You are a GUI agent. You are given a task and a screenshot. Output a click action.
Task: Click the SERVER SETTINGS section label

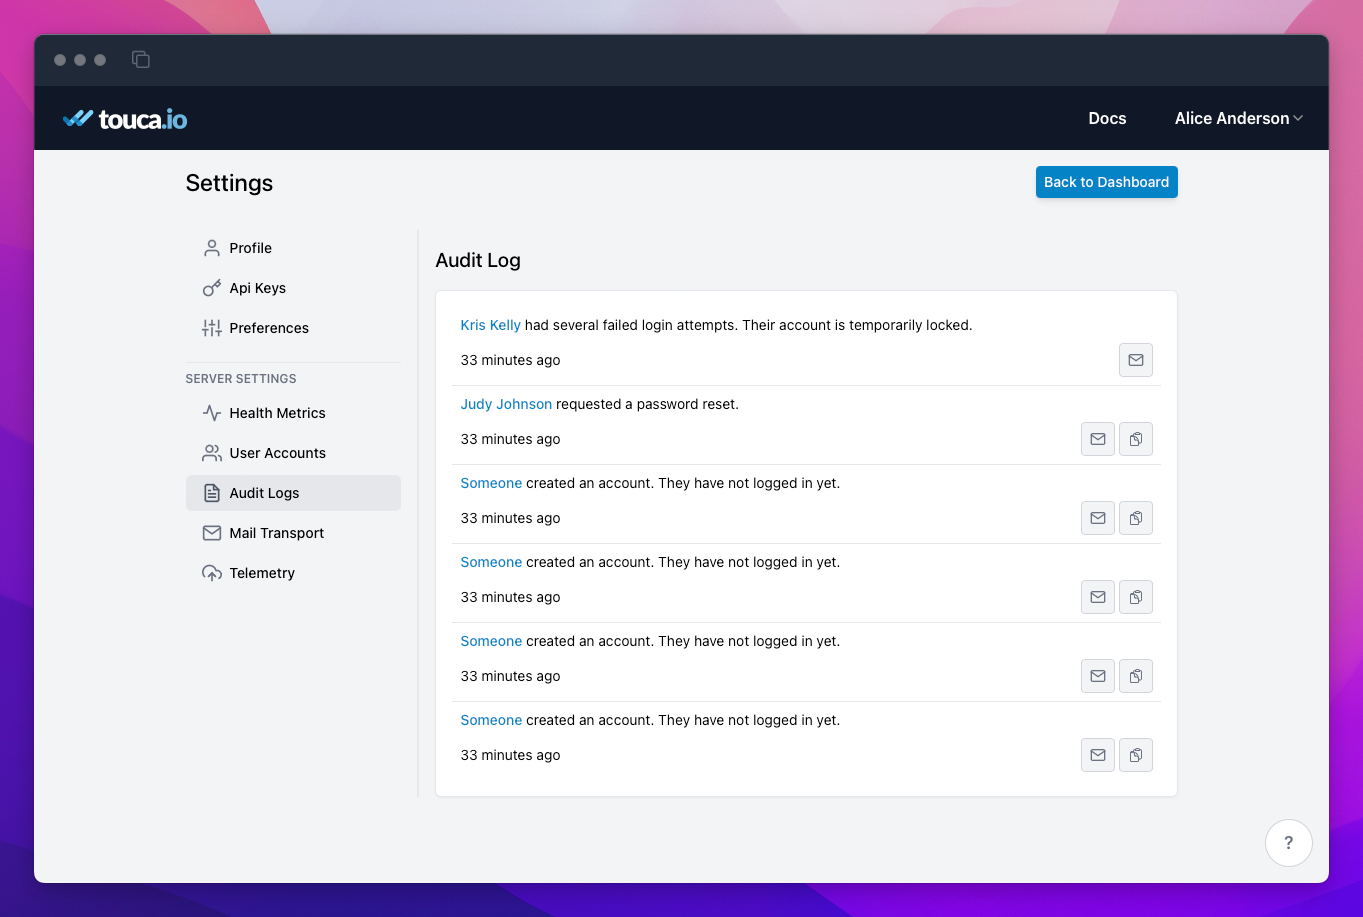click(241, 379)
